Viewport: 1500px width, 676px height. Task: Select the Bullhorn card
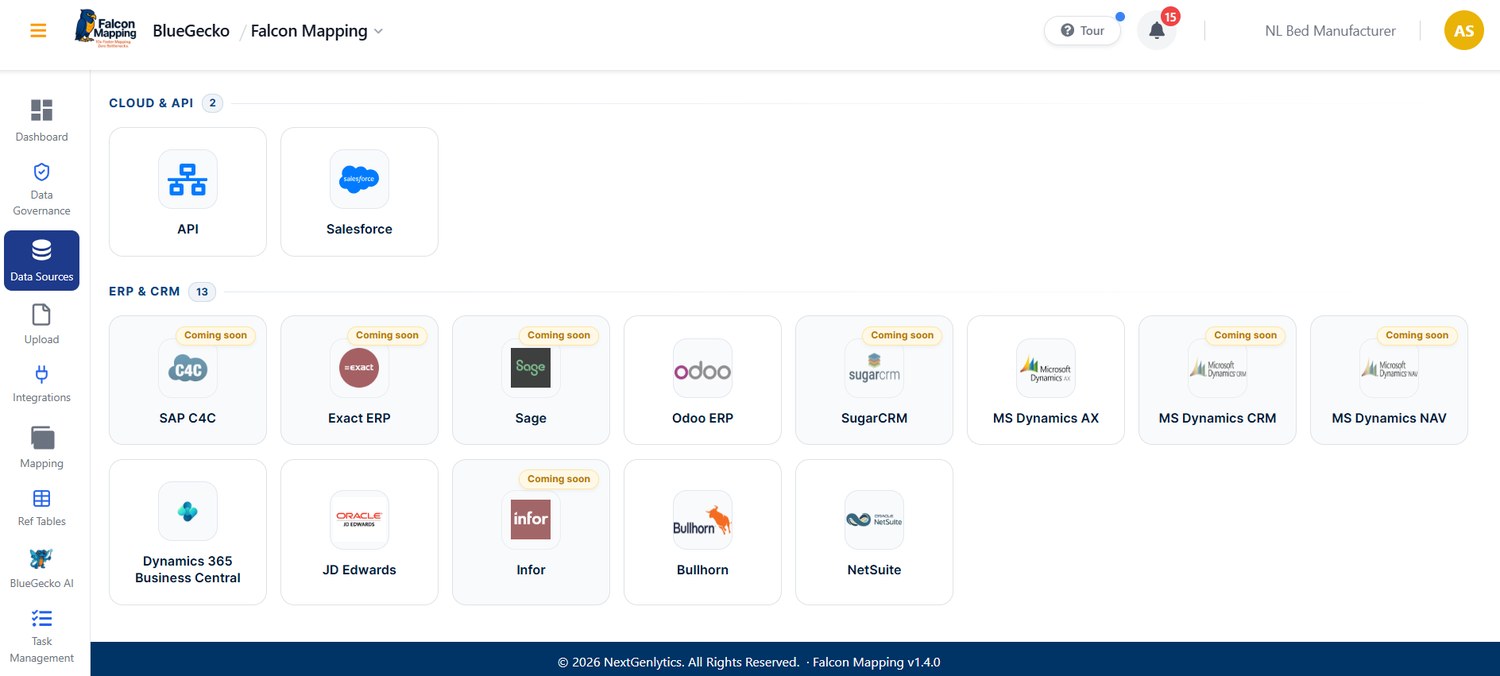click(703, 532)
